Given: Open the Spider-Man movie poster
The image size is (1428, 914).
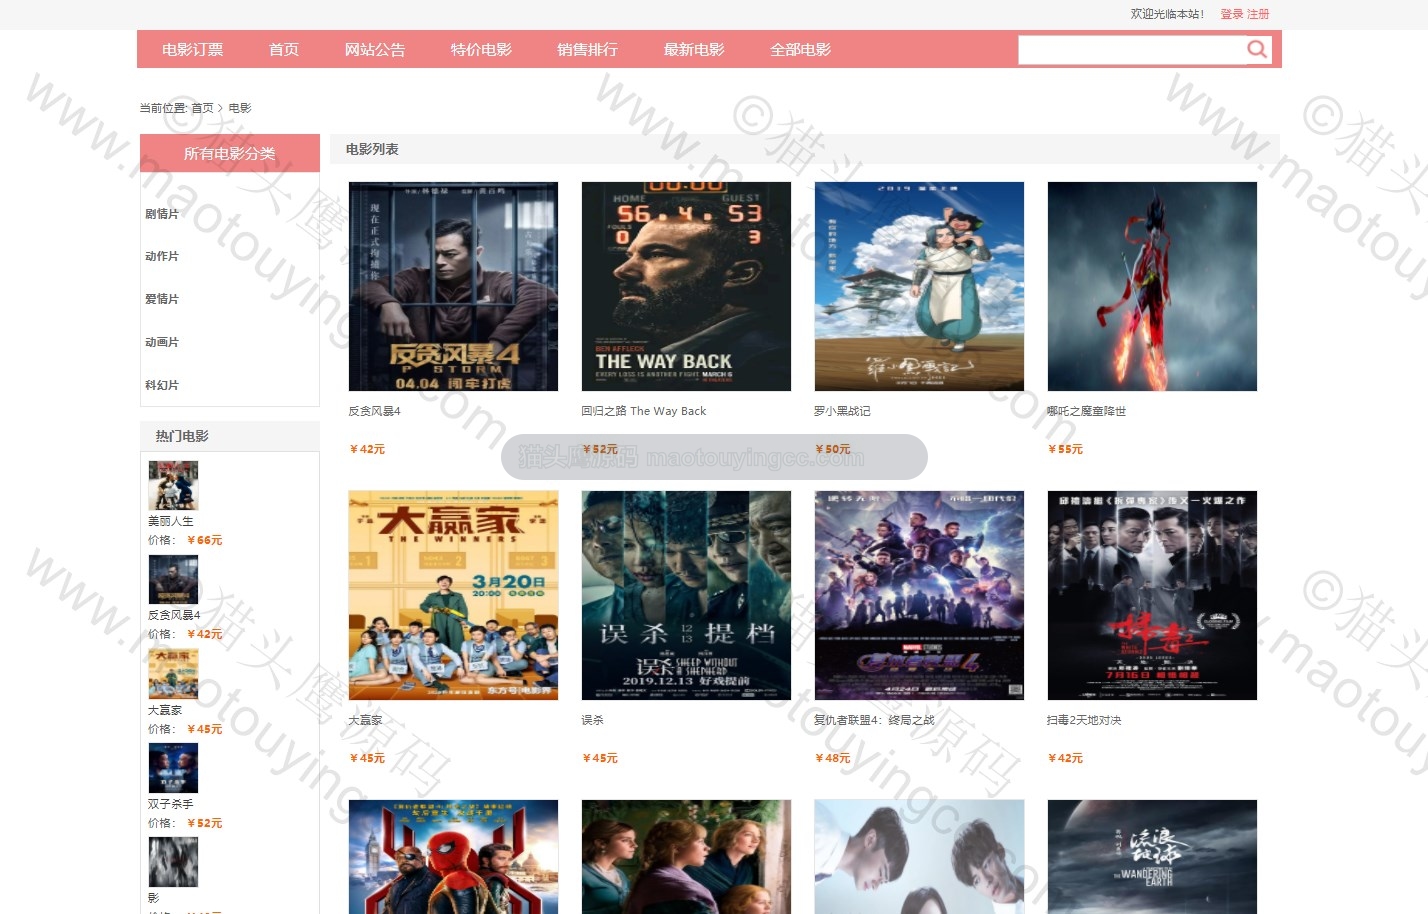Looking at the screenshot, I should (453, 856).
